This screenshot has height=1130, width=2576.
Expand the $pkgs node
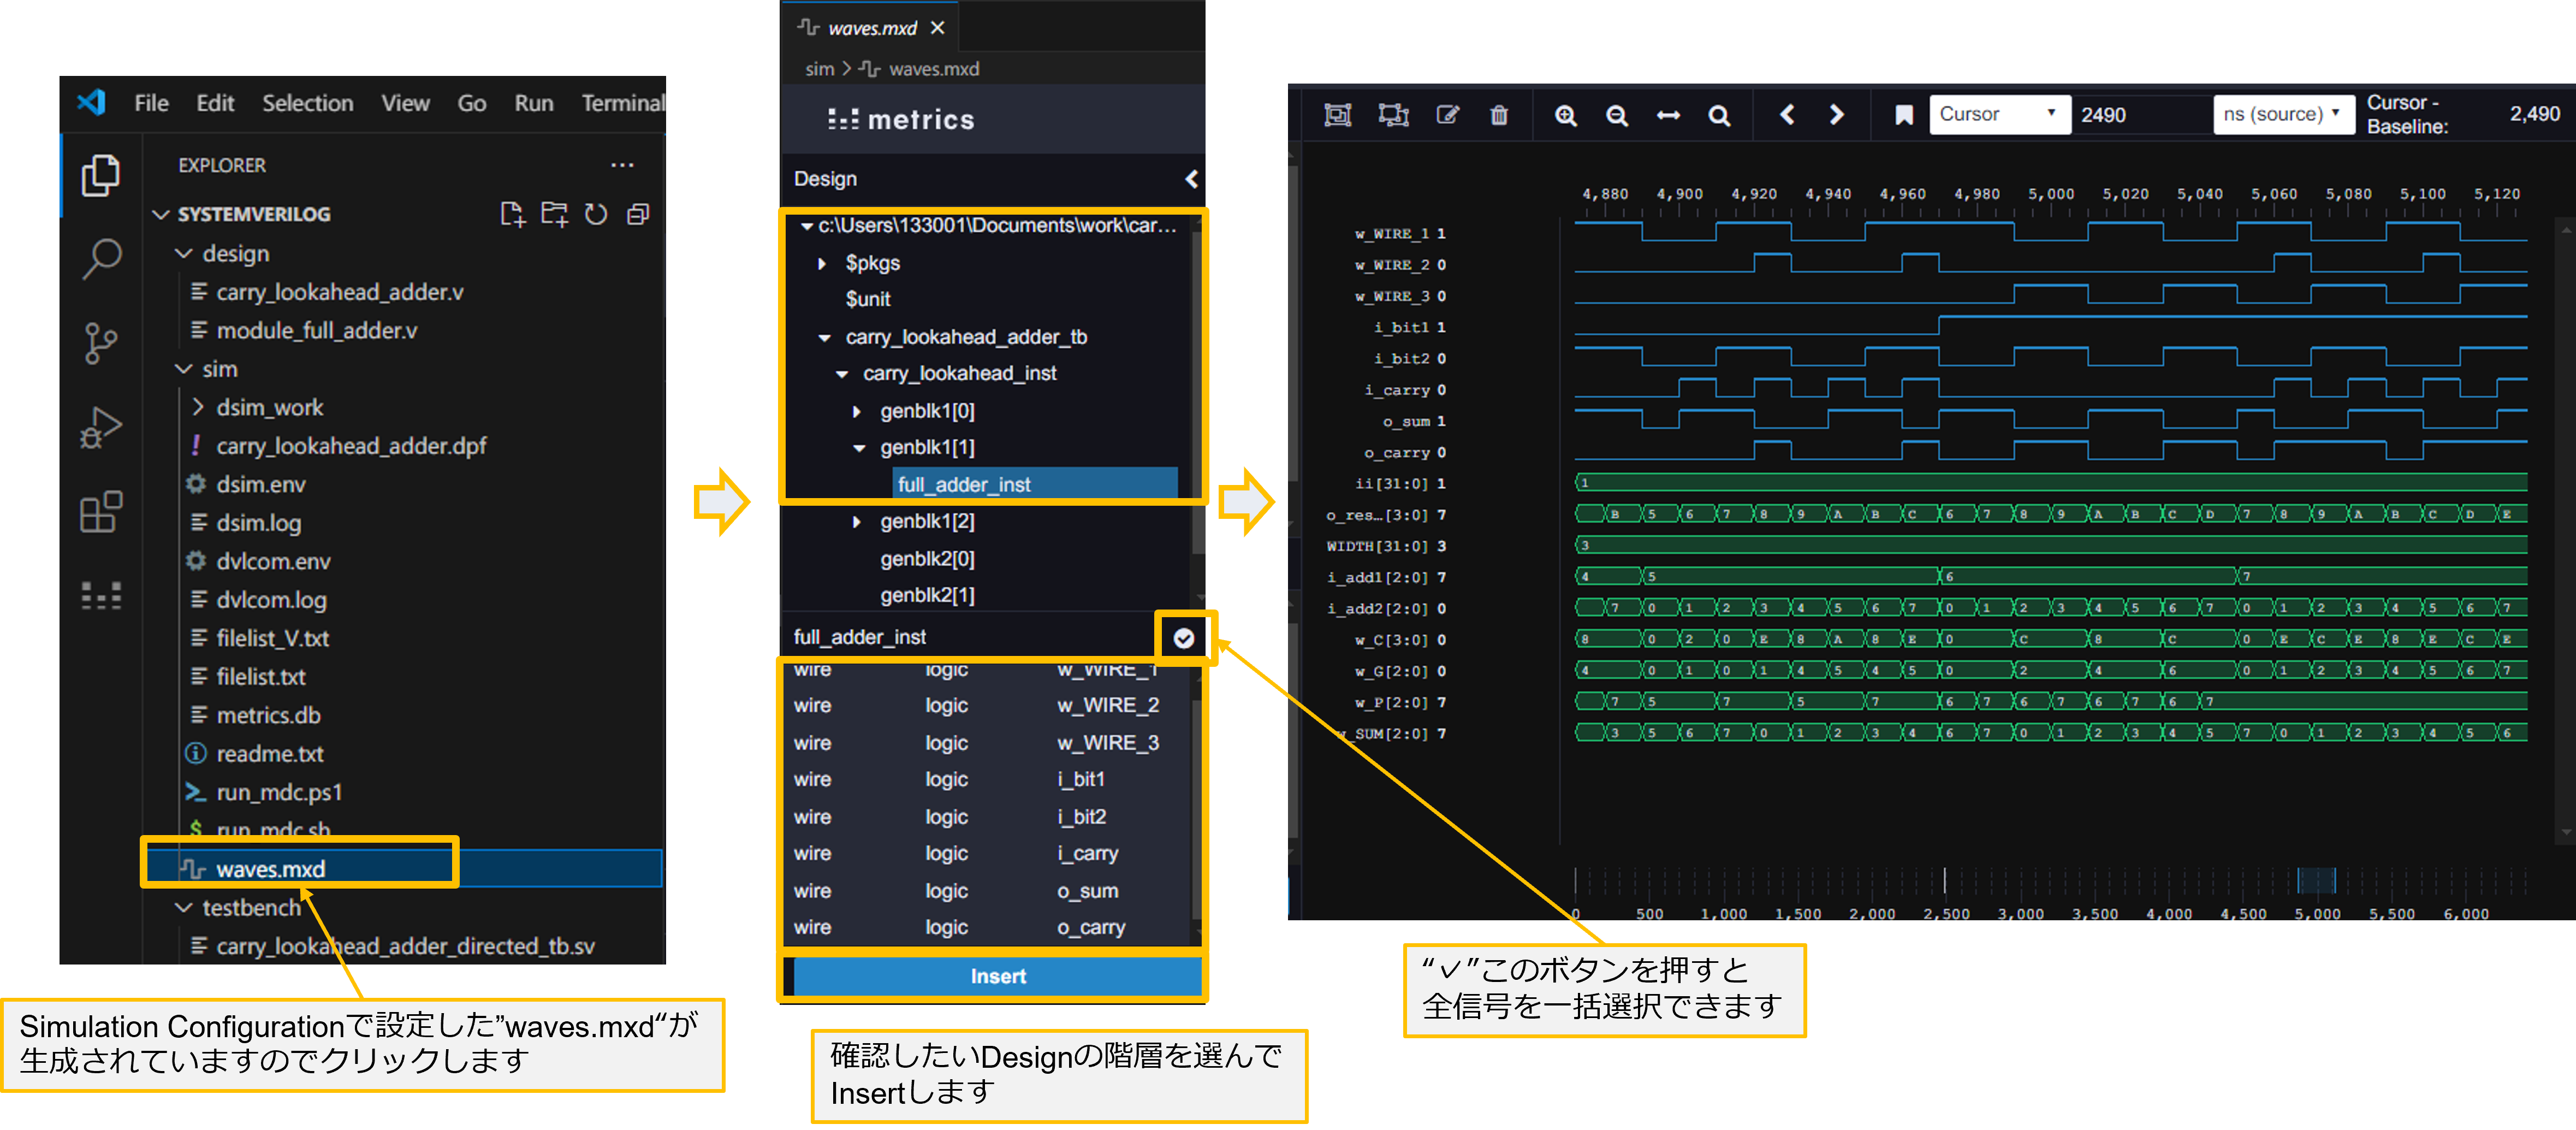(822, 263)
